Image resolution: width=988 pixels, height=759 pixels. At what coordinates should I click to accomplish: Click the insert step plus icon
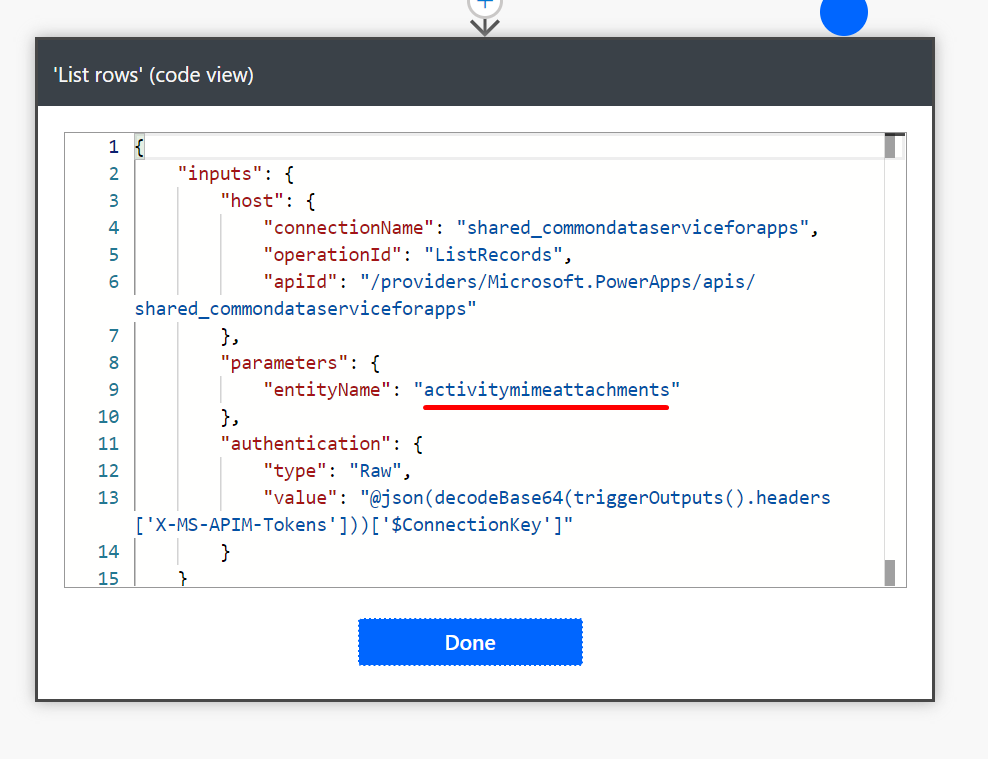(x=484, y=5)
